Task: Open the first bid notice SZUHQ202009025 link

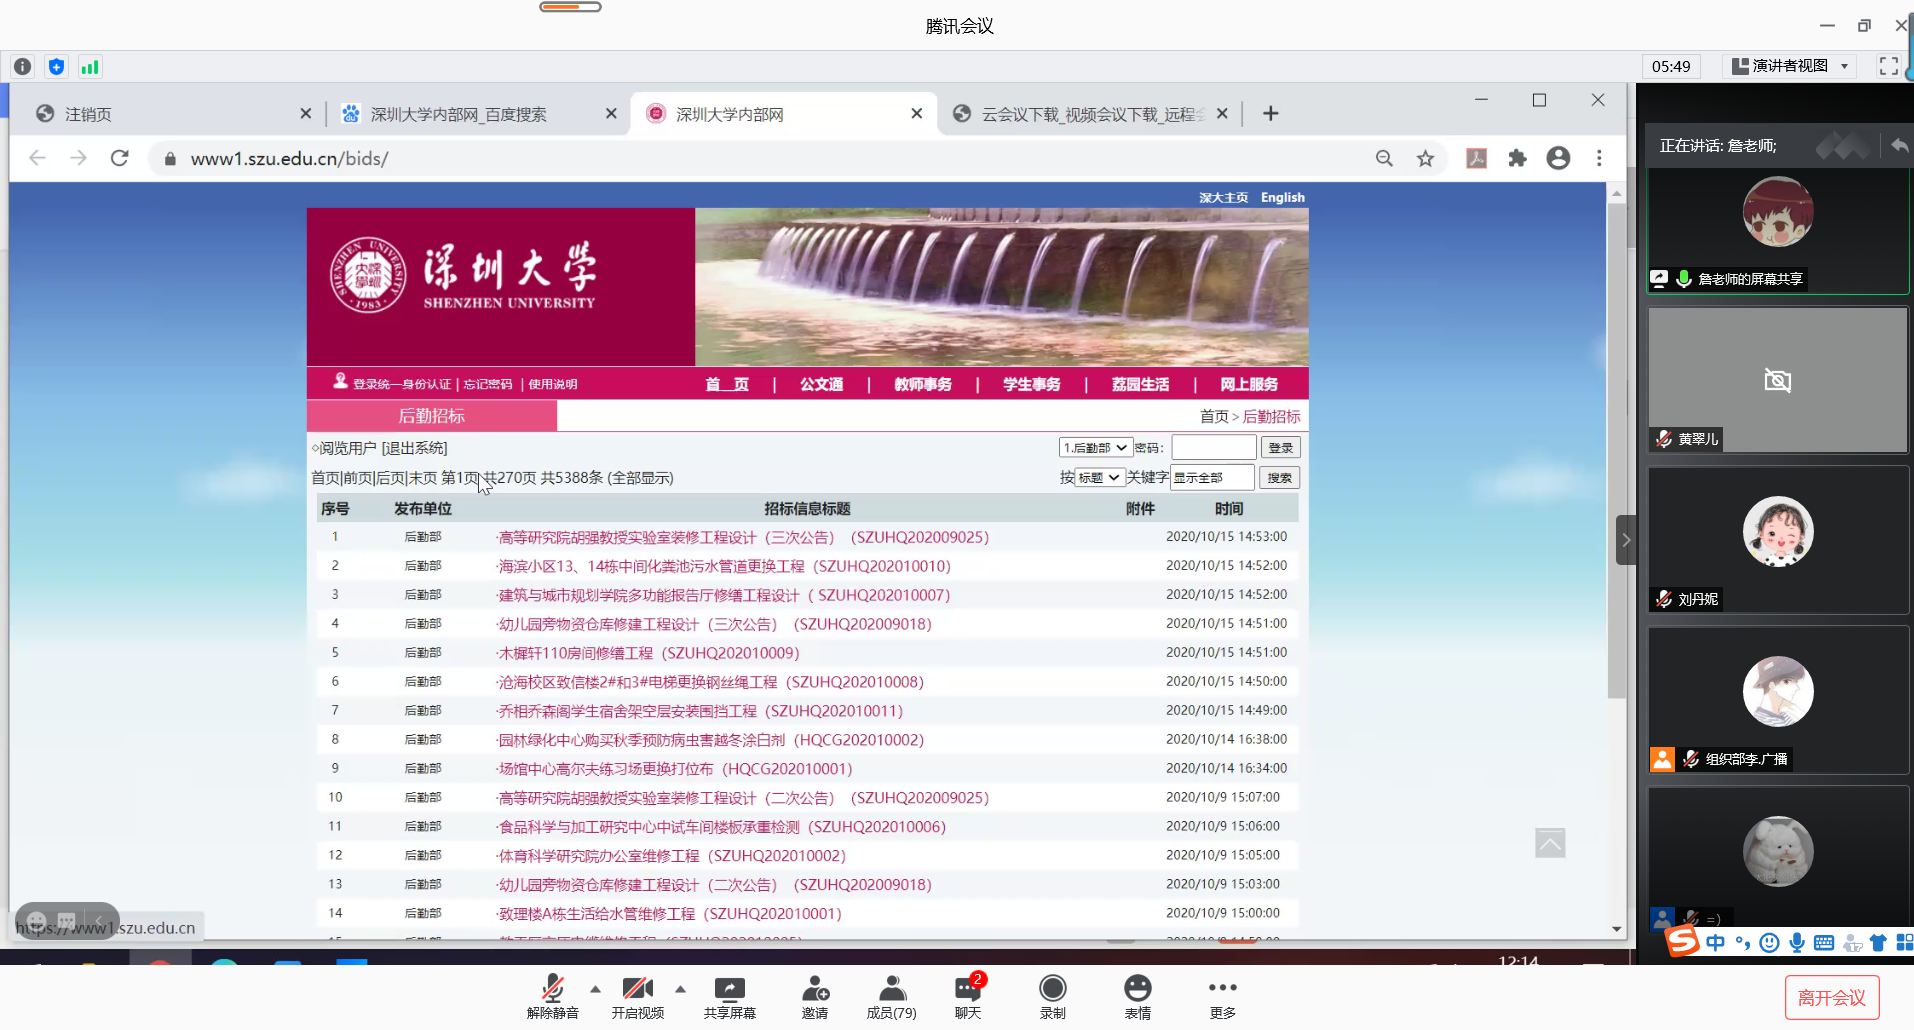Action: [x=742, y=537]
